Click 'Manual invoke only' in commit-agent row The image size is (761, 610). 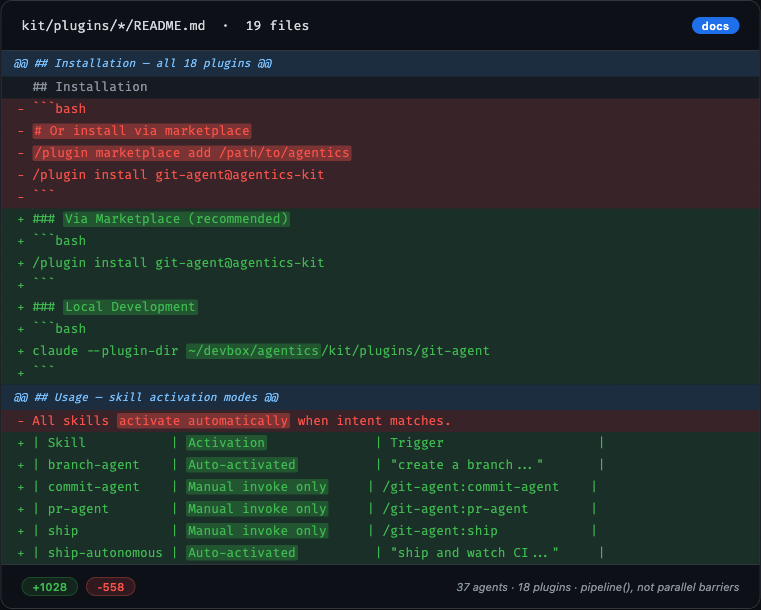point(257,487)
